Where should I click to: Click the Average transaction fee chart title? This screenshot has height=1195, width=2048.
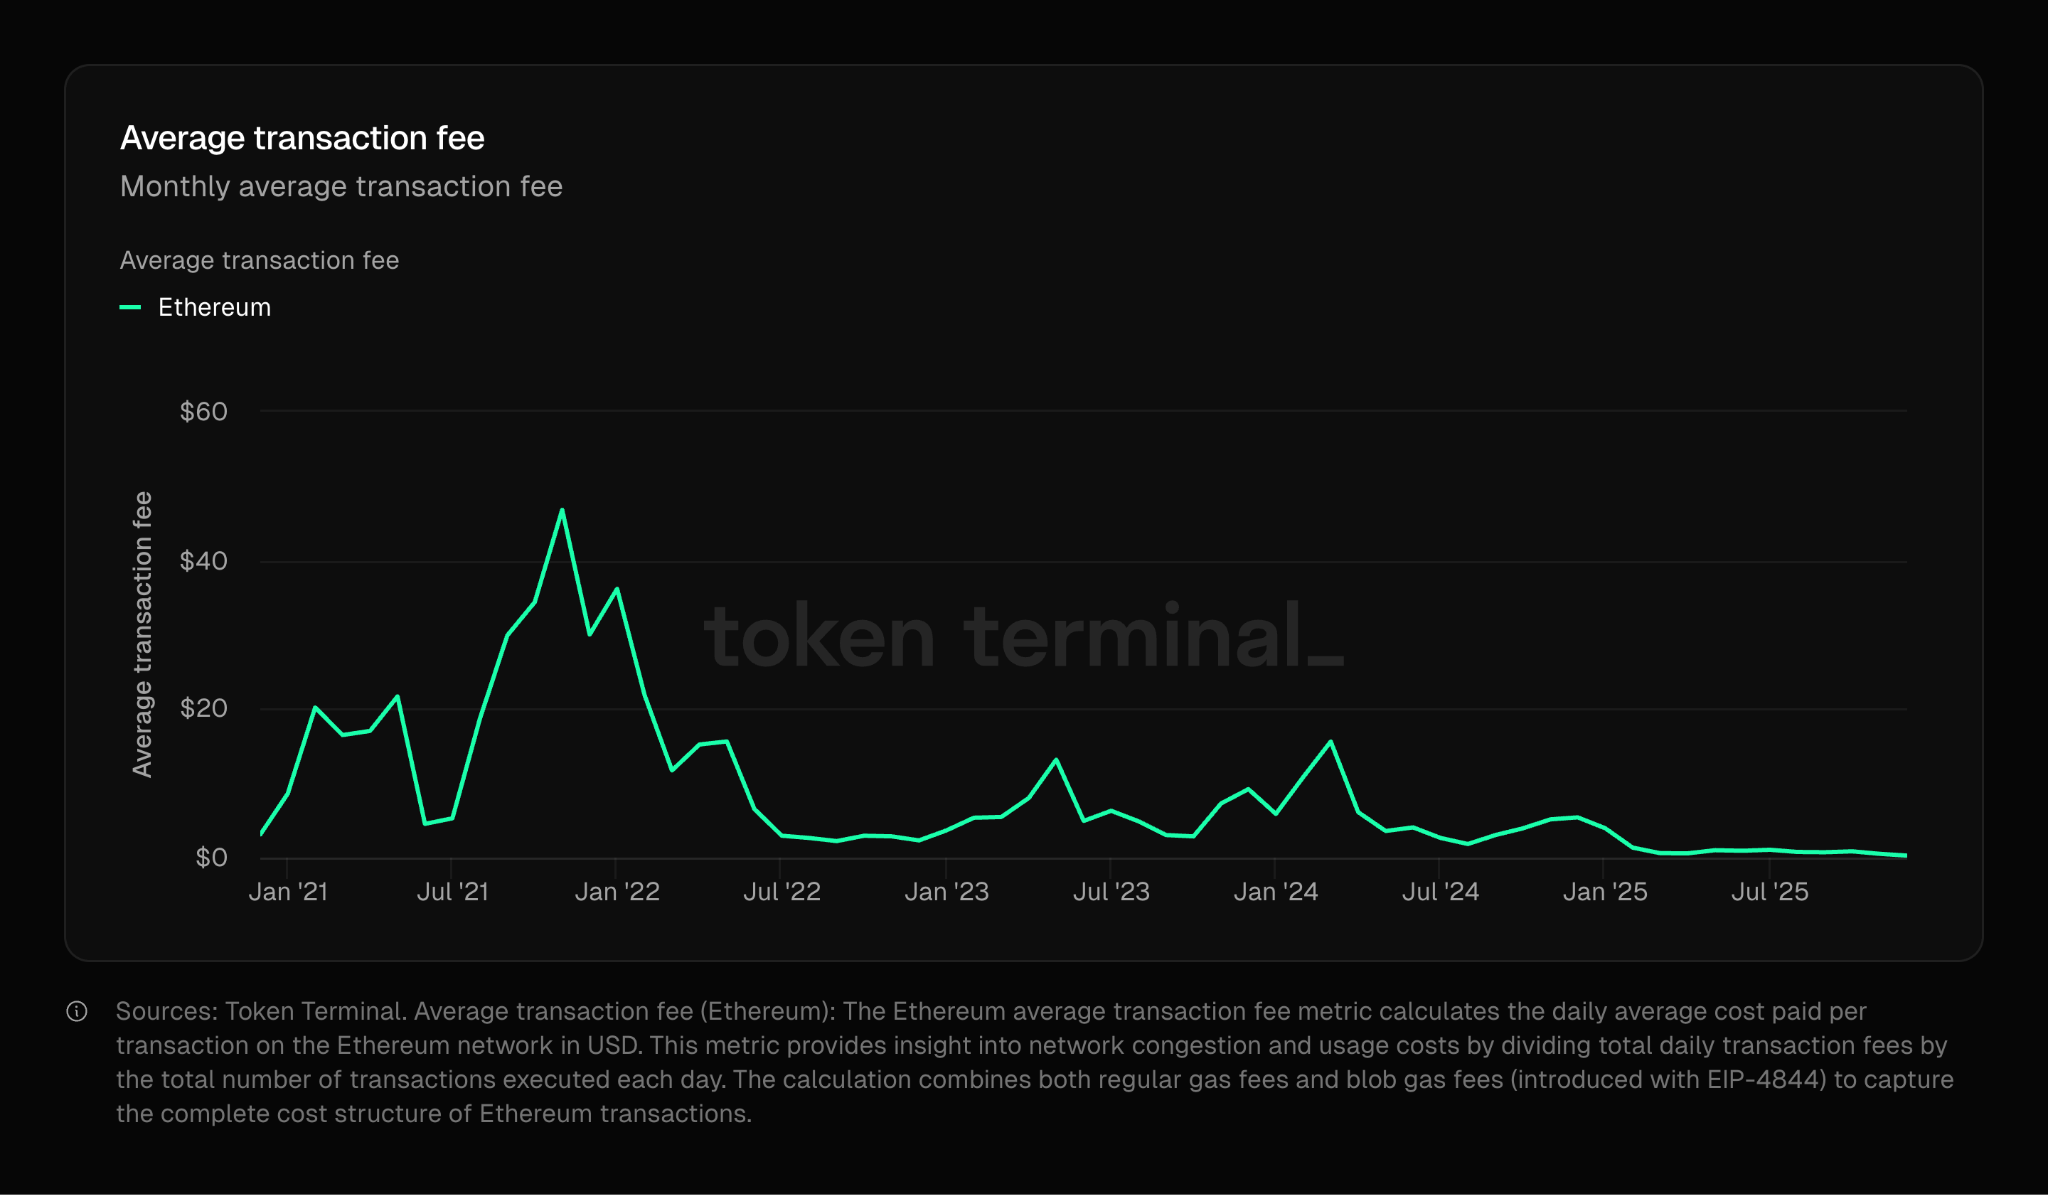coord(302,138)
